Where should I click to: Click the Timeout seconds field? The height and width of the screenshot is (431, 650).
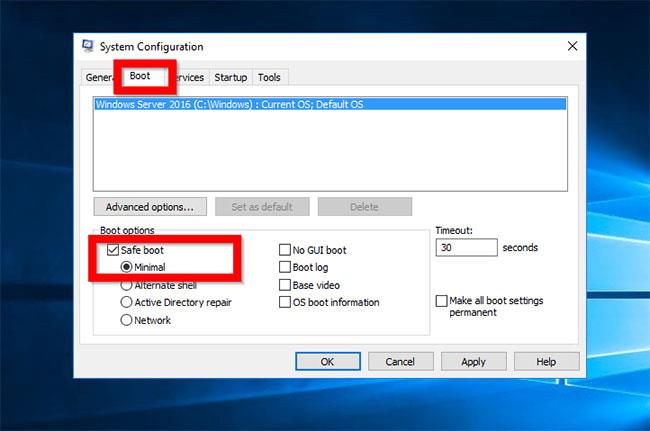pos(466,247)
